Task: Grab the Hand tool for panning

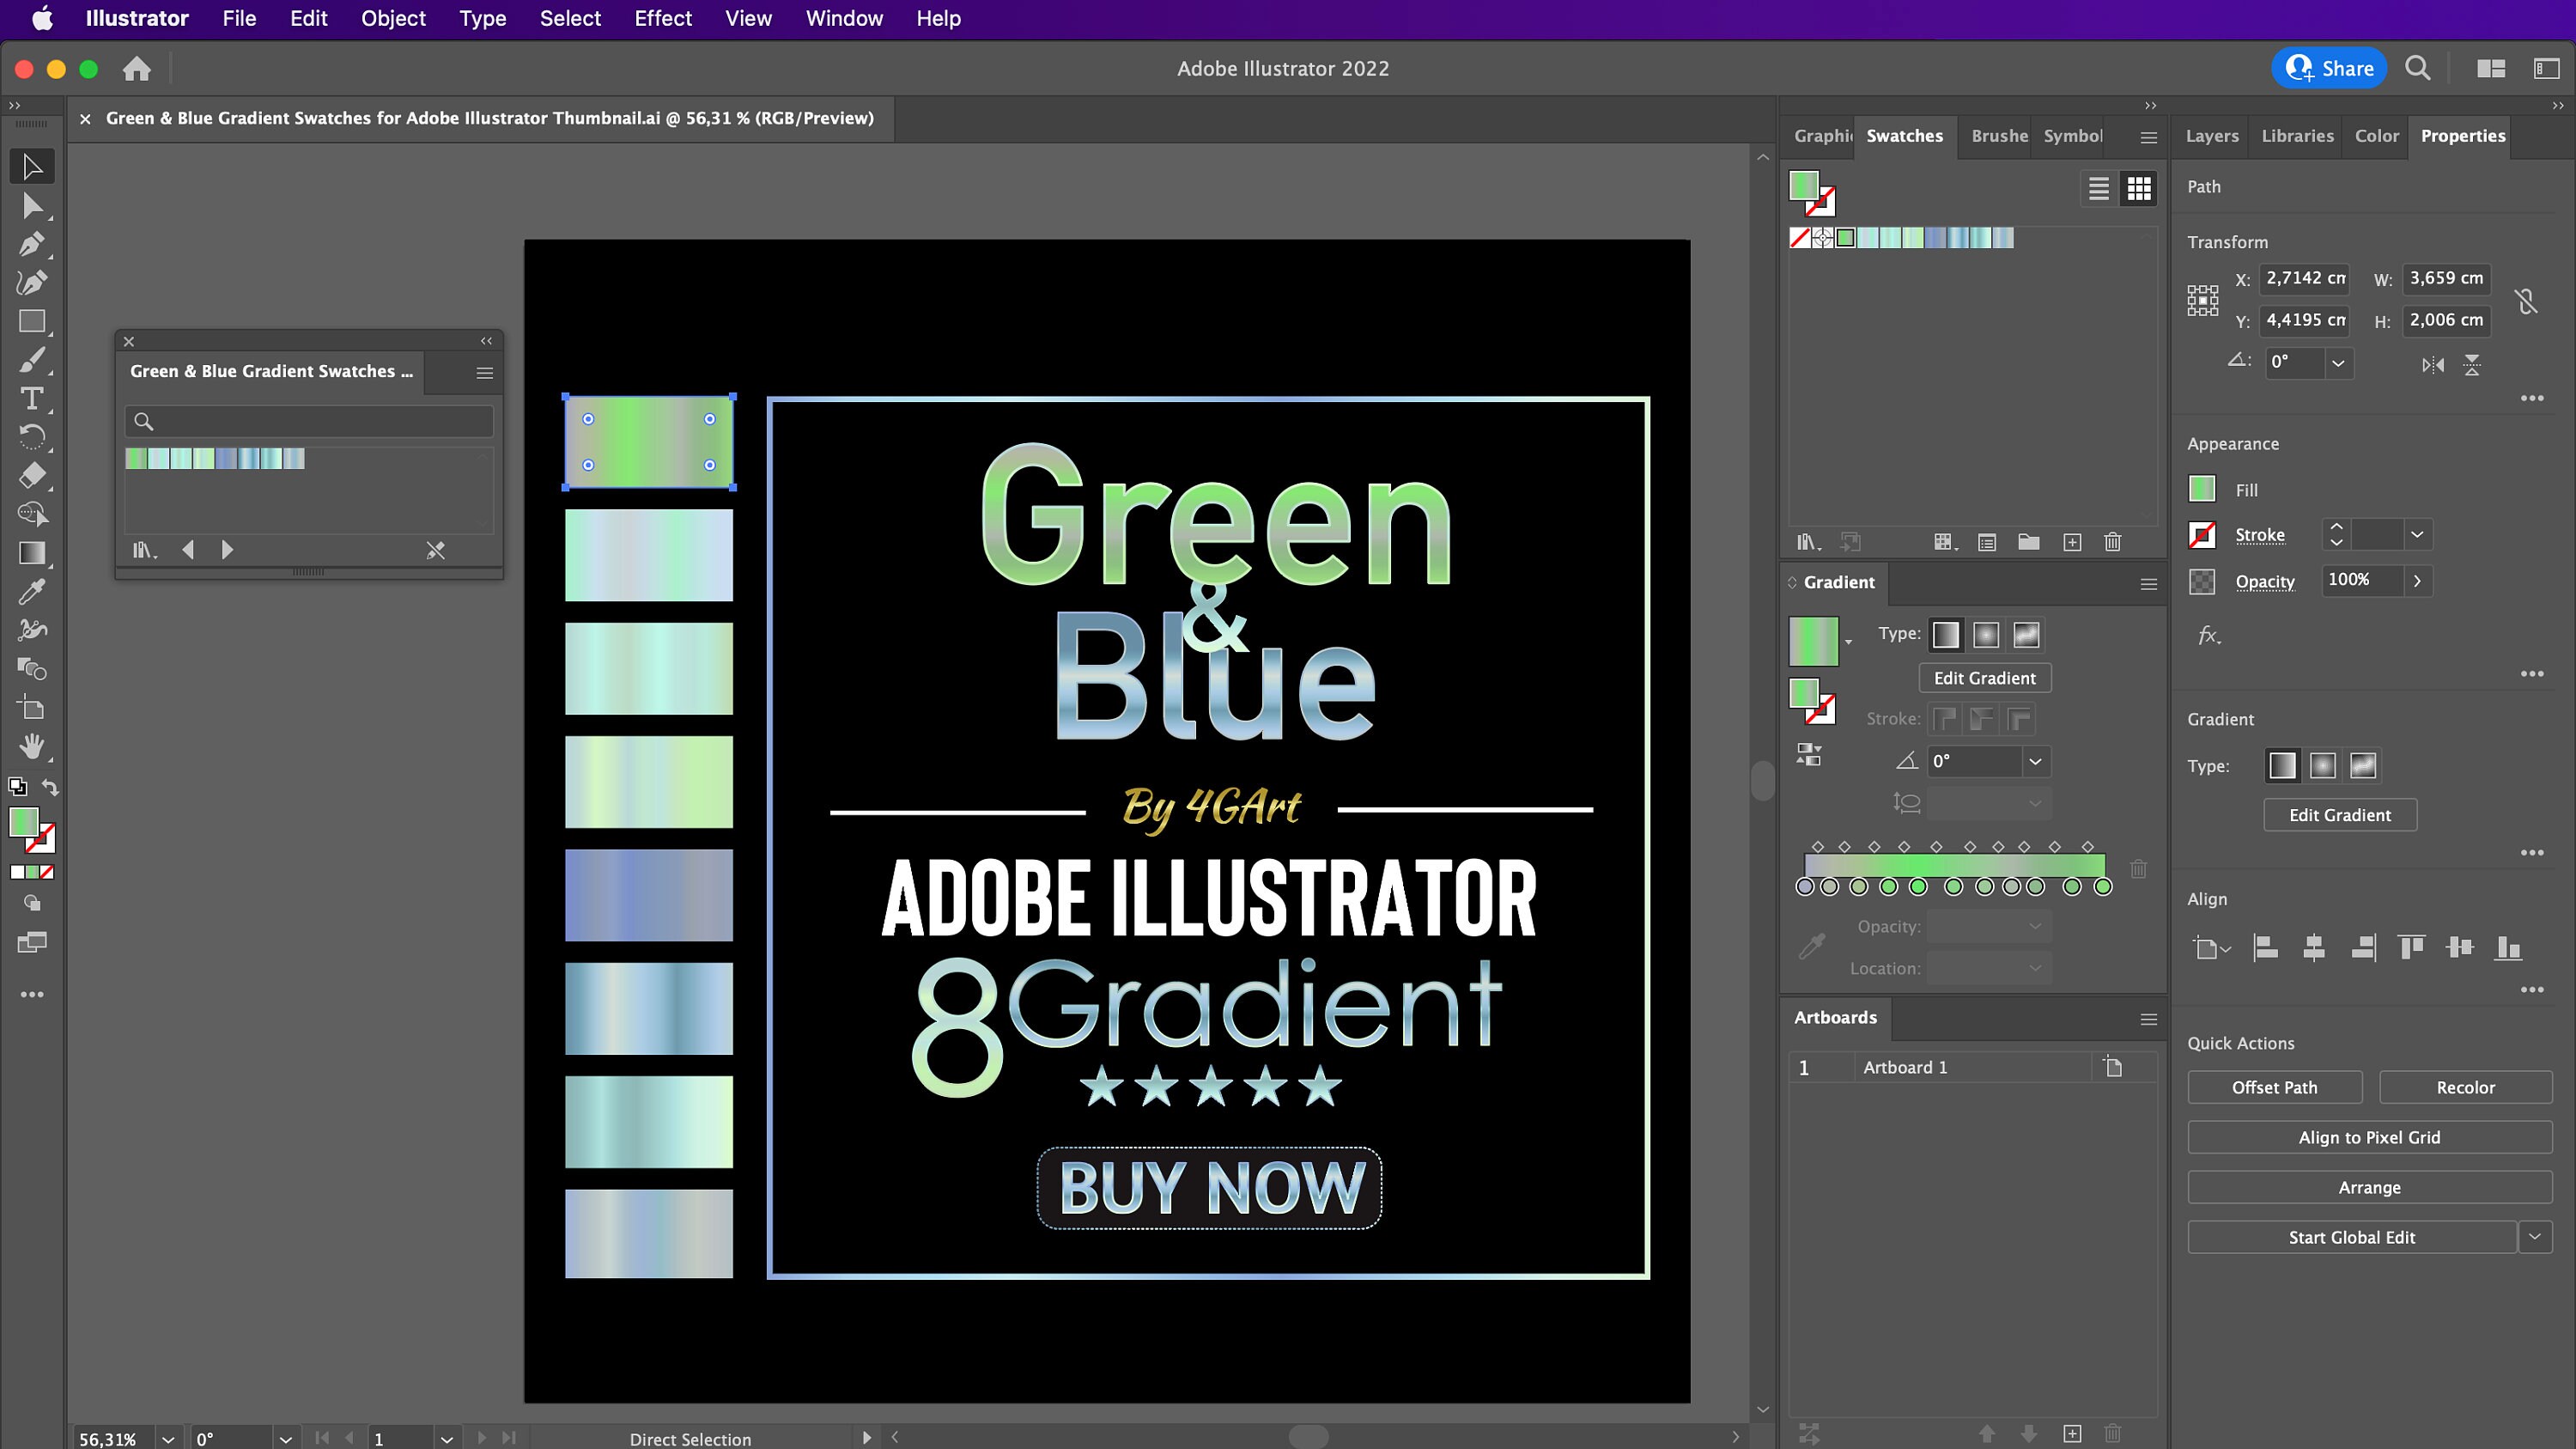Action: [x=32, y=747]
